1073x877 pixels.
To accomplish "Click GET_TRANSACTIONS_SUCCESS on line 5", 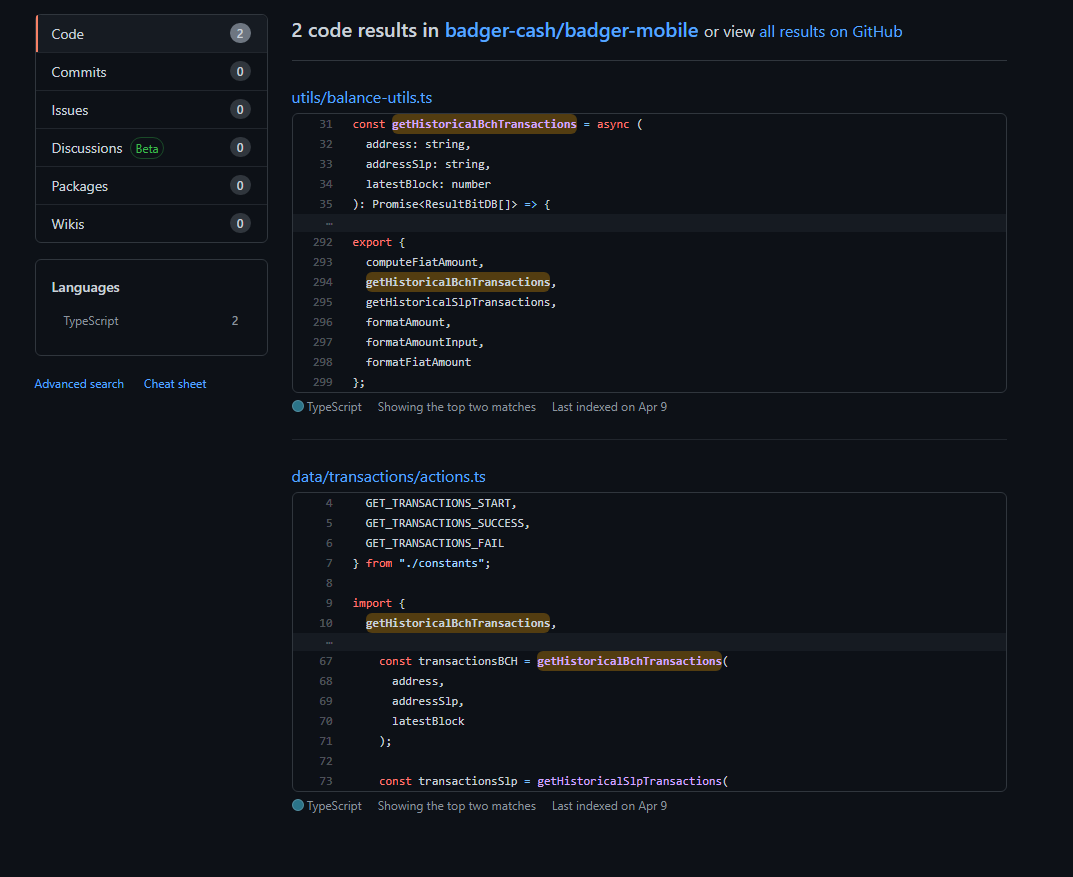I will 445,523.
